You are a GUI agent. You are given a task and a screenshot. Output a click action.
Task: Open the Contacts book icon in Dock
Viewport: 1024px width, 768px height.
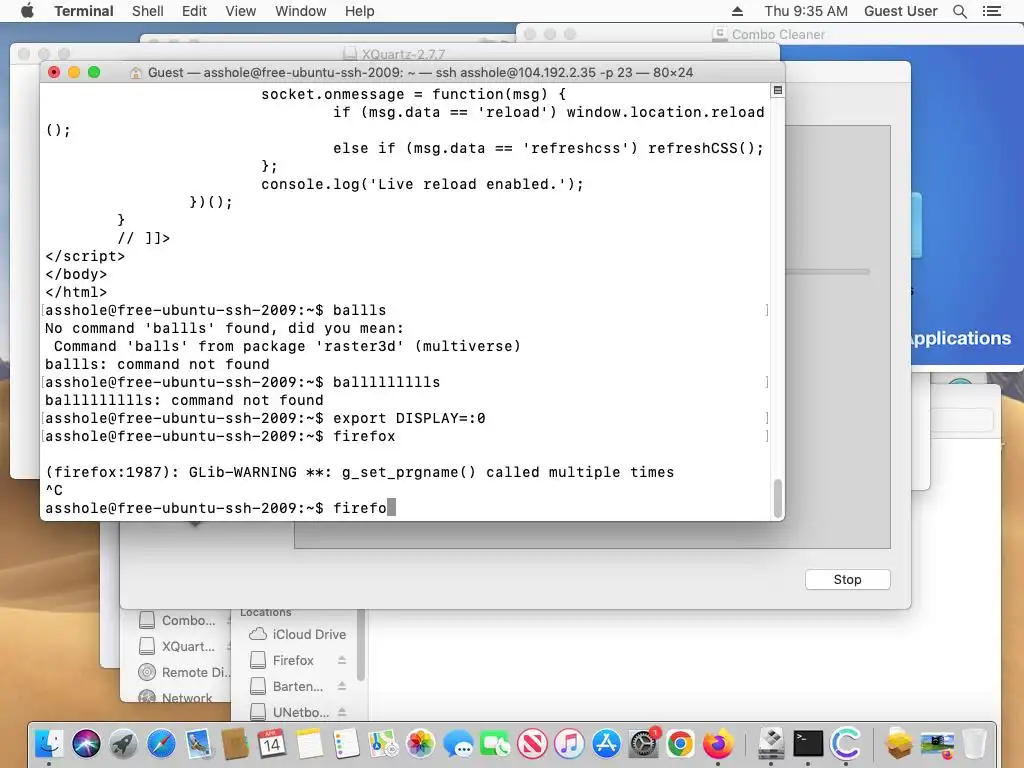[234, 743]
